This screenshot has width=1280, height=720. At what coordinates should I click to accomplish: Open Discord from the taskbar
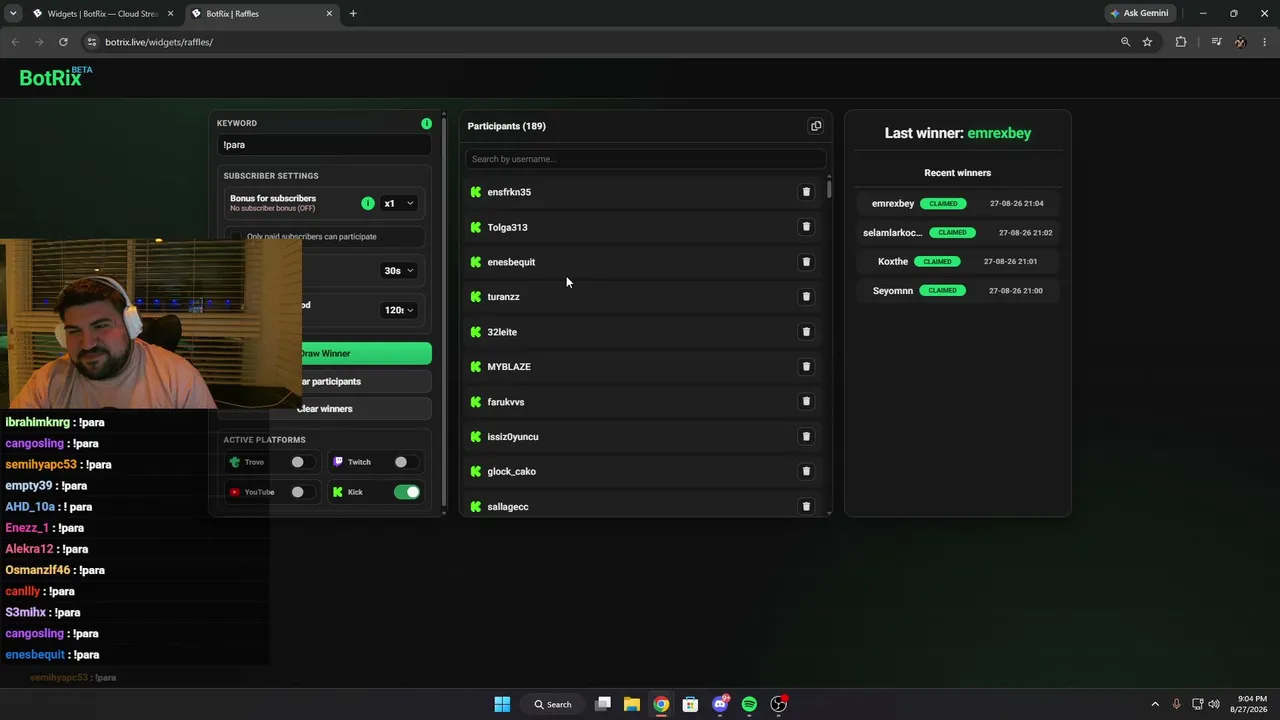(720, 704)
